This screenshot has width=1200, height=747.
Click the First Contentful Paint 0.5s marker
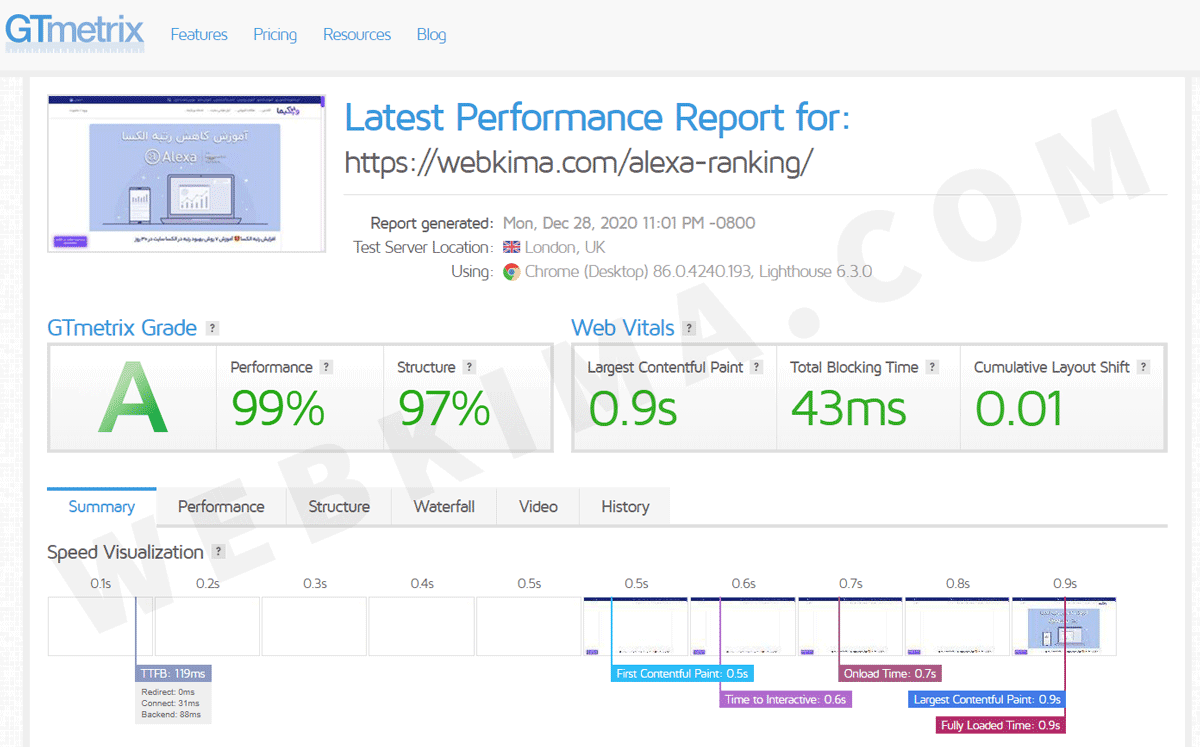pyautogui.click(x=682, y=674)
